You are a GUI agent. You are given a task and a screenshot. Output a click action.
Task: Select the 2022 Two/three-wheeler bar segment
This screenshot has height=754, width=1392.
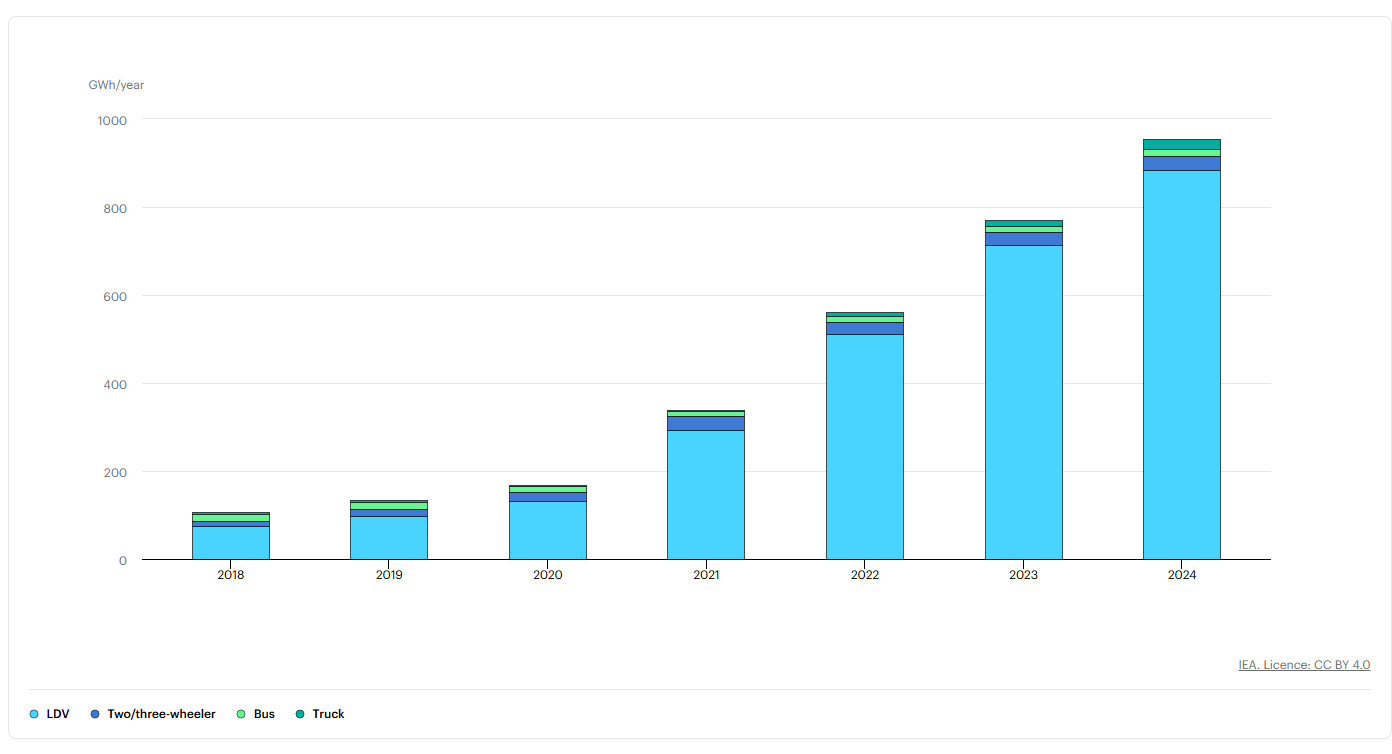[865, 329]
